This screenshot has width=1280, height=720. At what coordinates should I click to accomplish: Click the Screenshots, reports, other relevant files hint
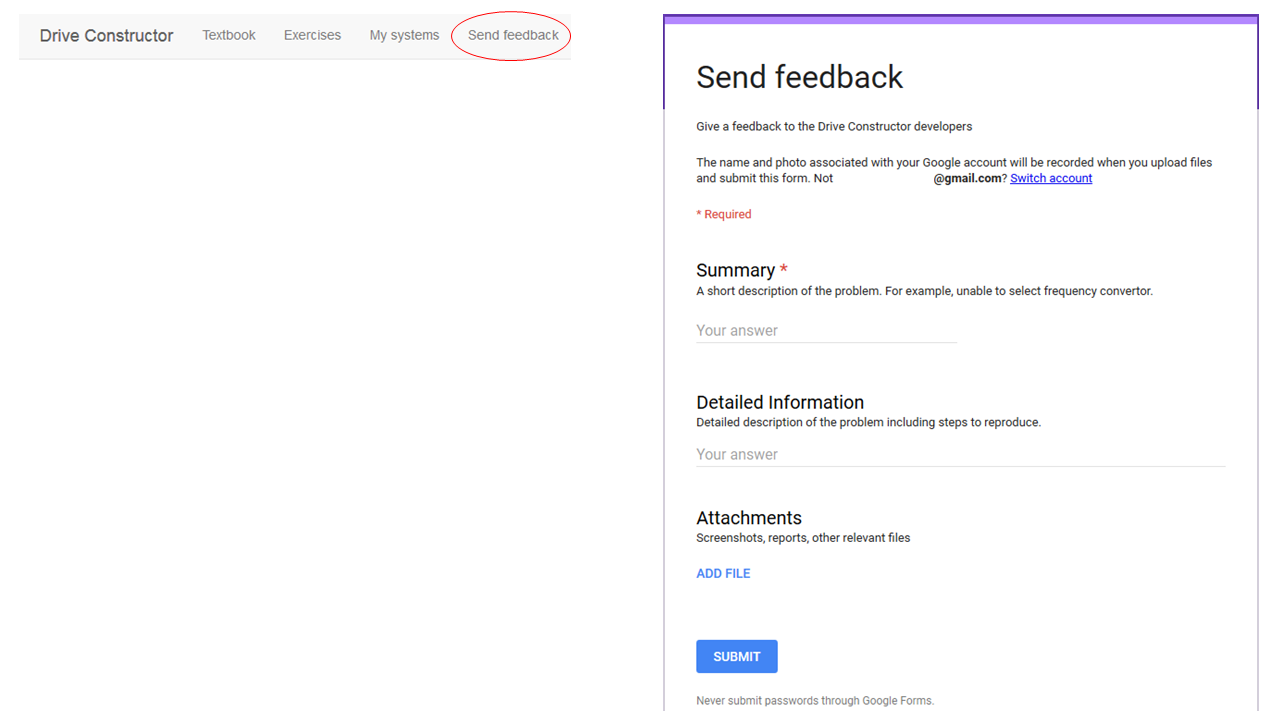click(803, 538)
